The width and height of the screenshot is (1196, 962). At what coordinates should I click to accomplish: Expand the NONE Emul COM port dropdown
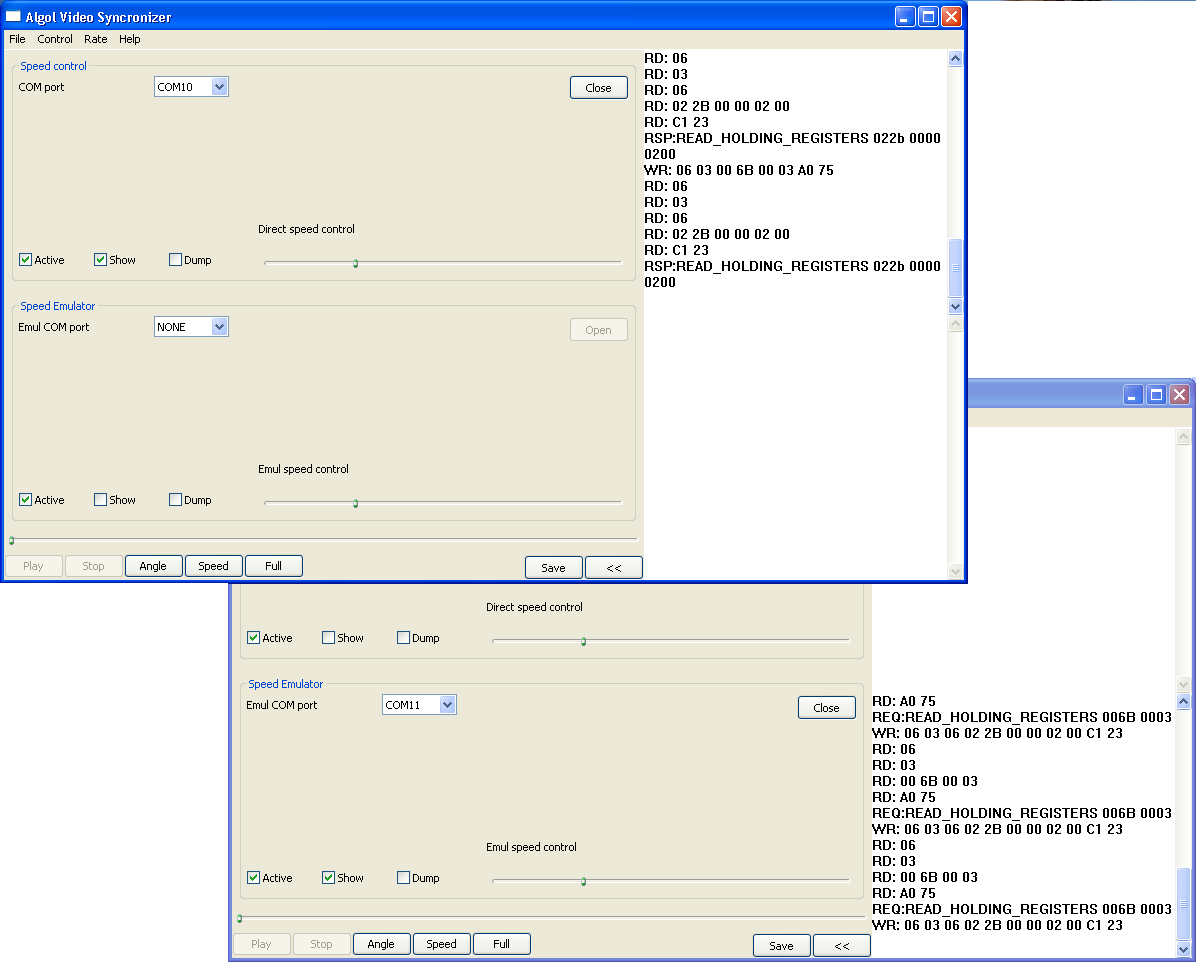pyautogui.click(x=219, y=327)
